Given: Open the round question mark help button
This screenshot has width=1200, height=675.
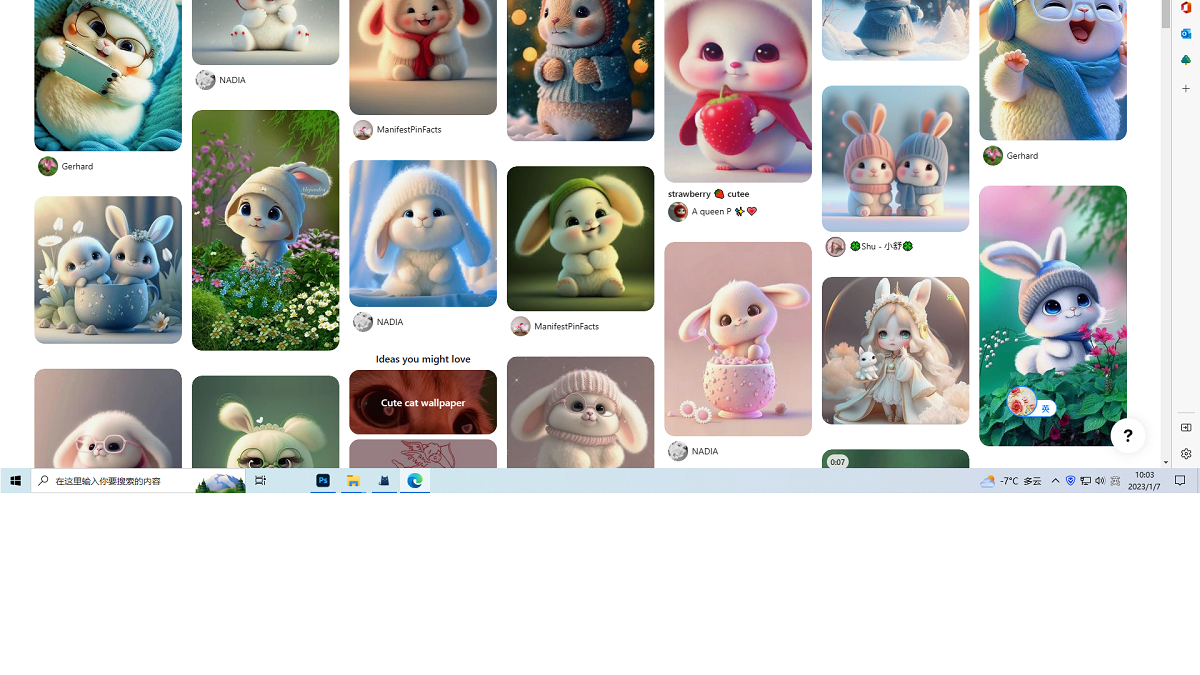Looking at the screenshot, I should pyautogui.click(x=1127, y=435).
